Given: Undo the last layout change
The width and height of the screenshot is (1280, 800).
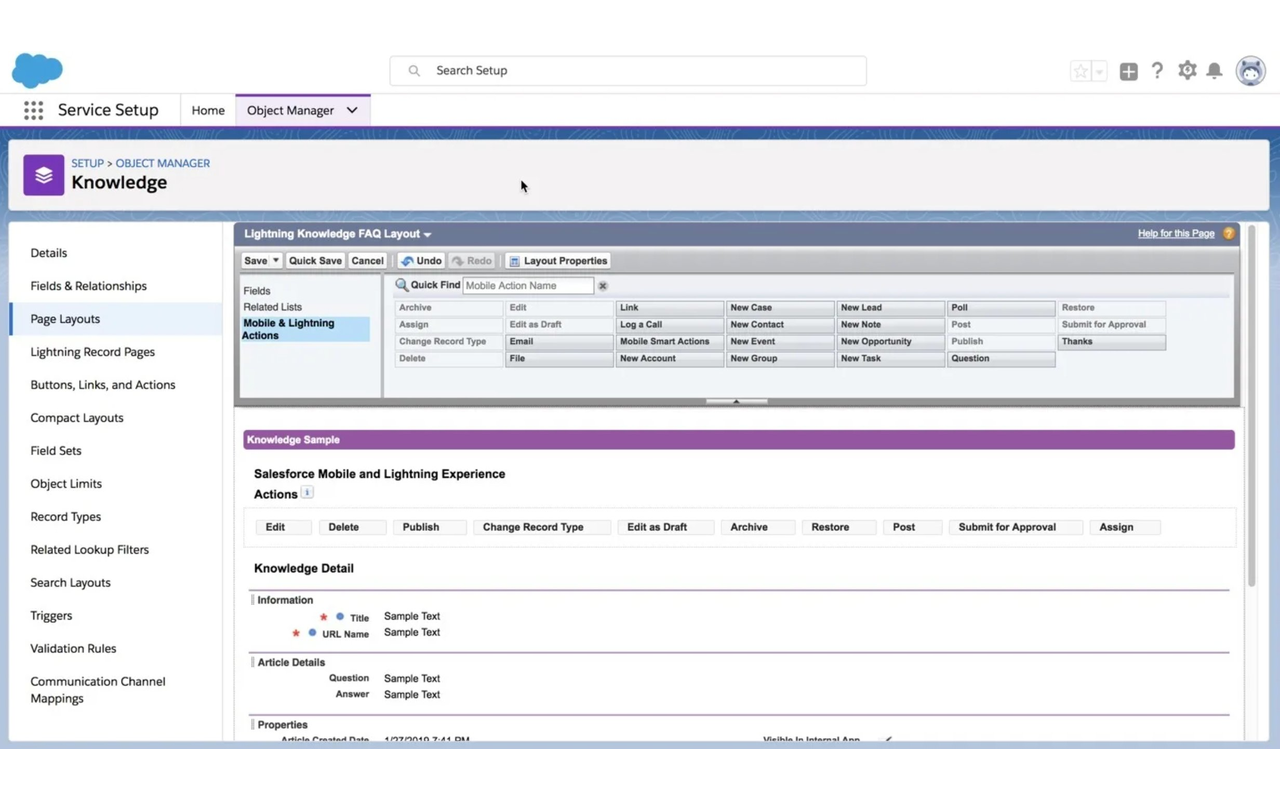Looking at the screenshot, I should (421, 261).
